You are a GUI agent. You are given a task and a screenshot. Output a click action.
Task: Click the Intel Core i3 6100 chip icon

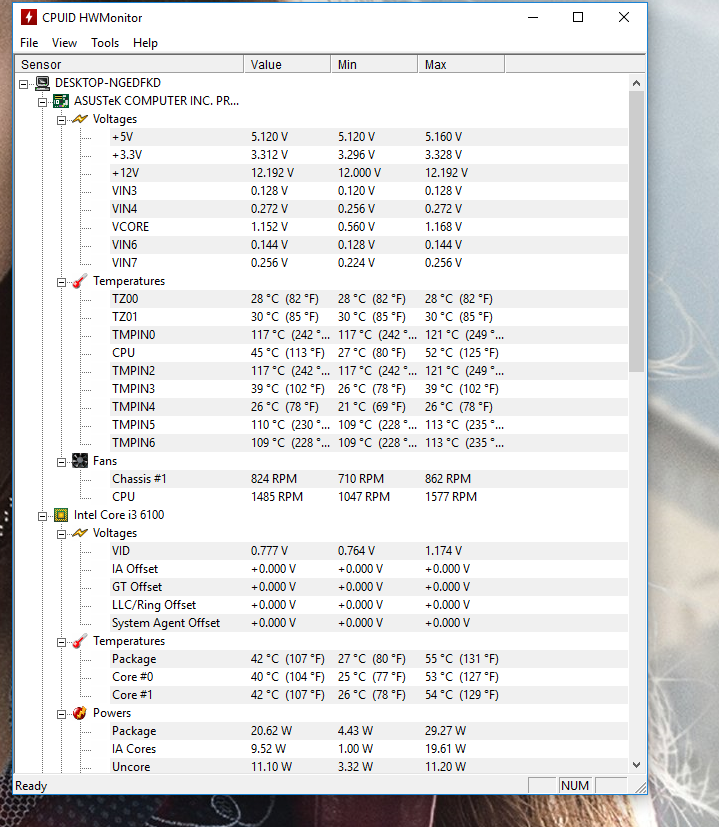click(x=61, y=515)
